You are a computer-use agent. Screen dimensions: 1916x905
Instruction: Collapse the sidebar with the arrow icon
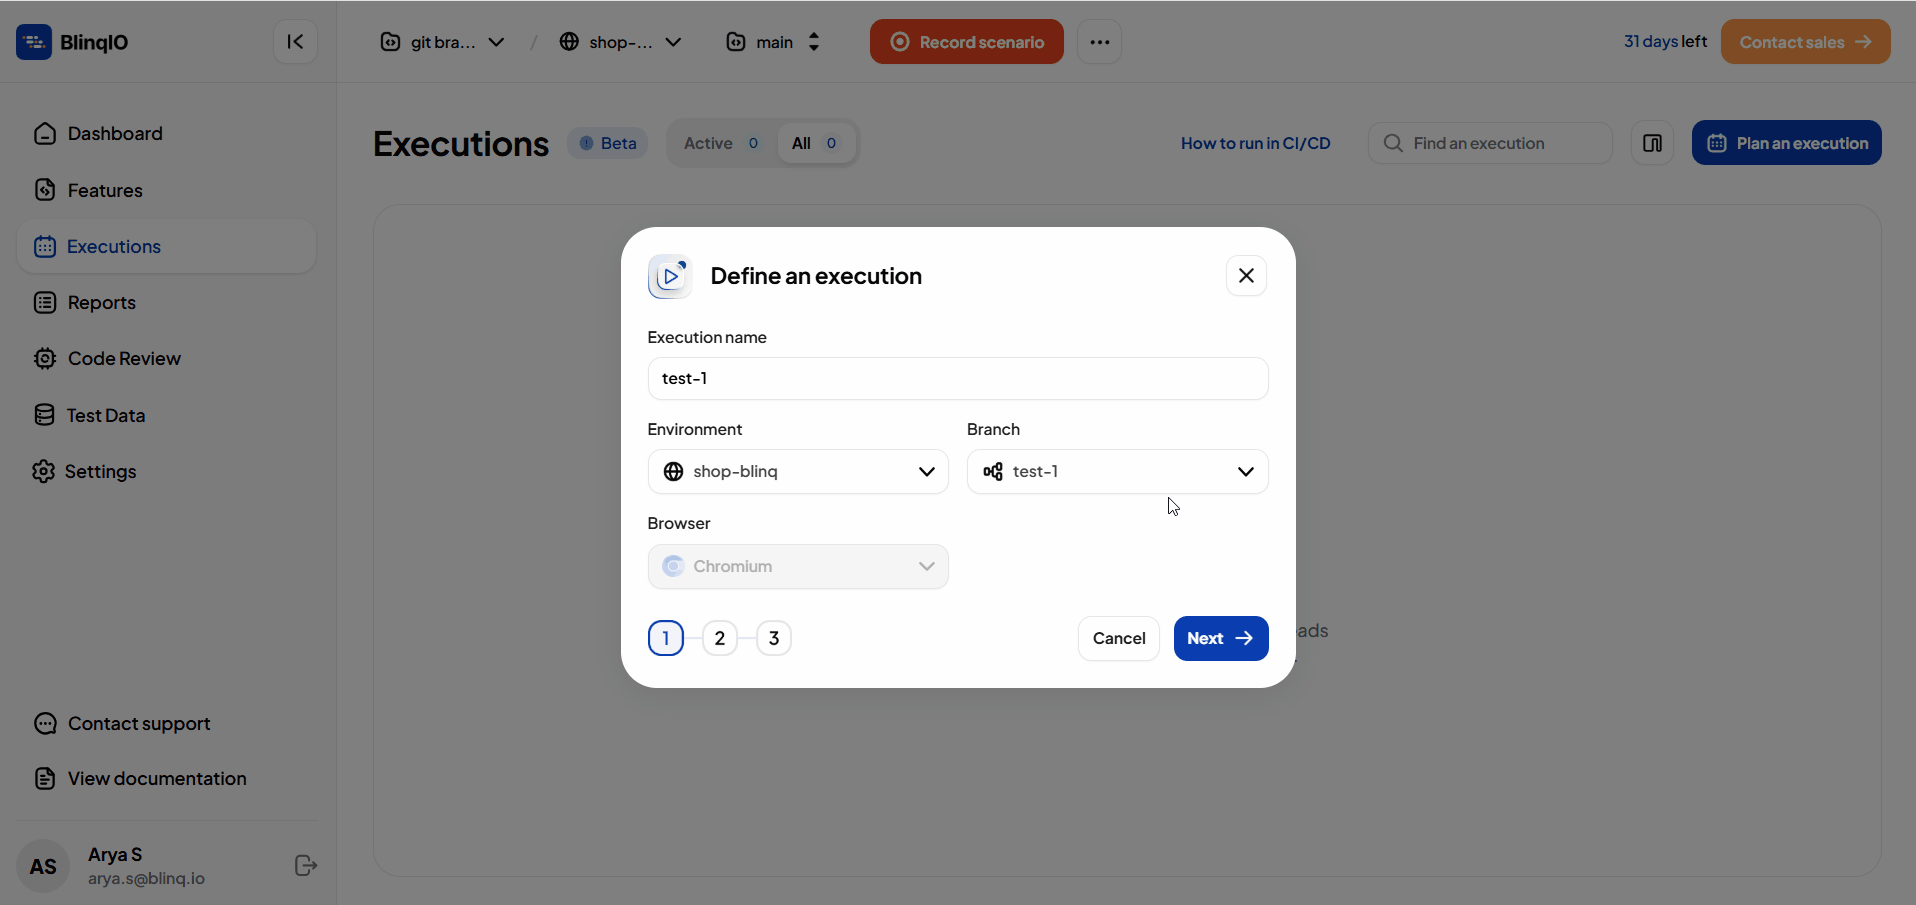click(x=295, y=42)
